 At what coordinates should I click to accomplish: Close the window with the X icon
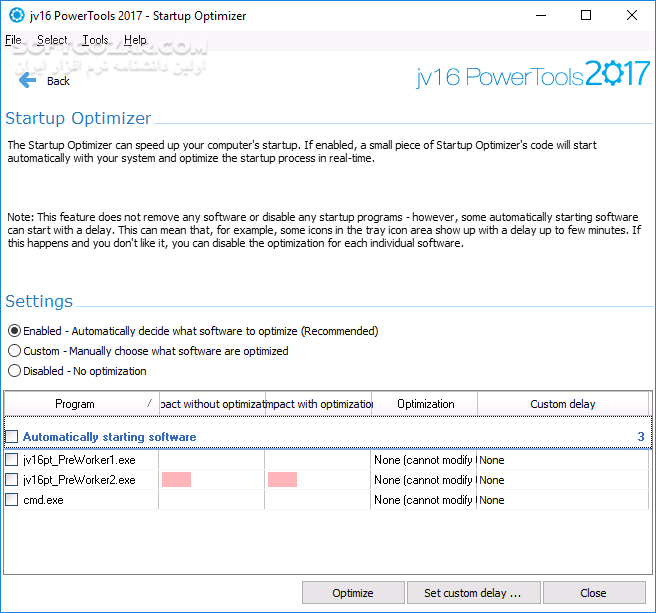coord(631,16)
